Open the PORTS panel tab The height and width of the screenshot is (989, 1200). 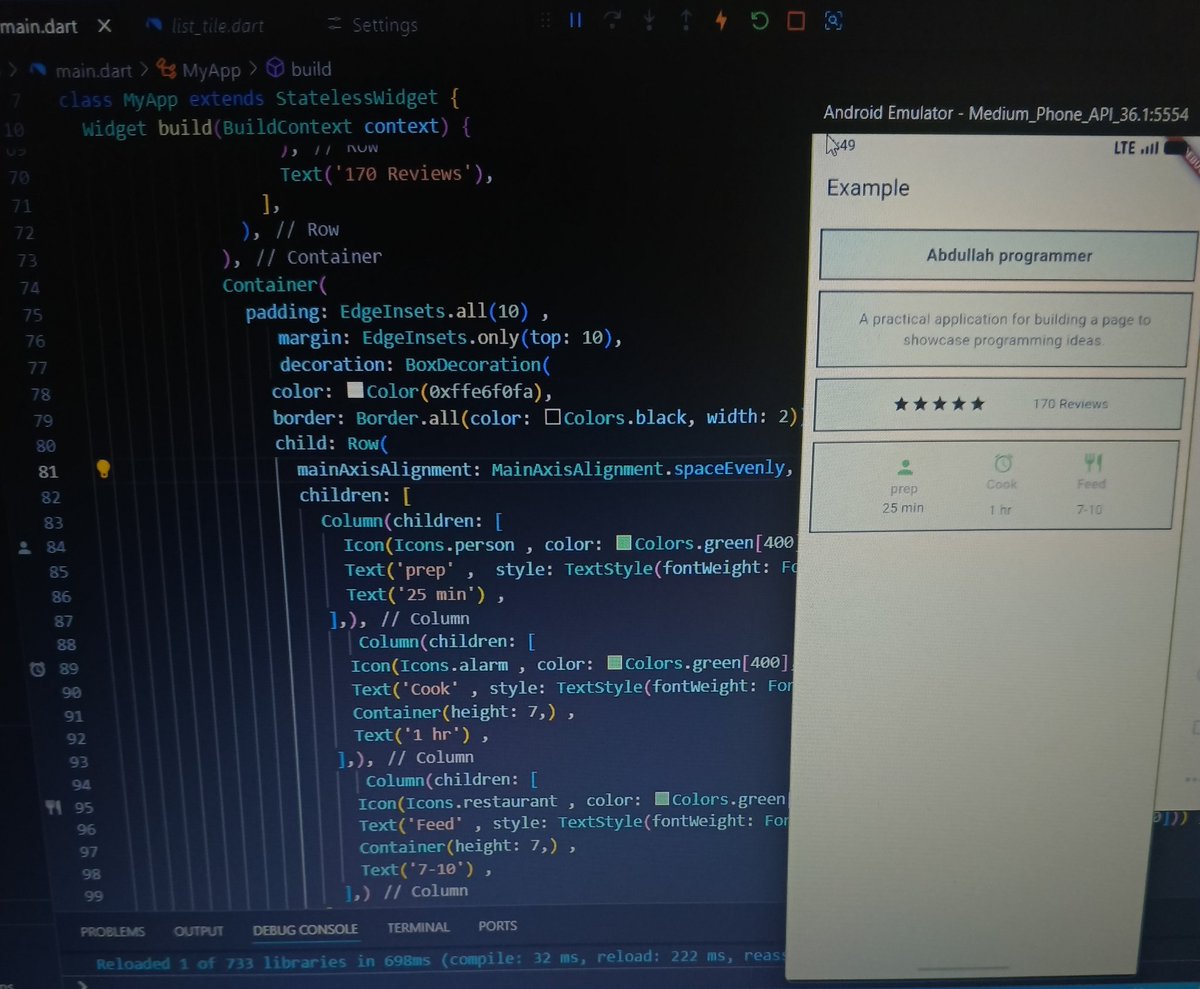pyautogui.click(x=497, y=926)
